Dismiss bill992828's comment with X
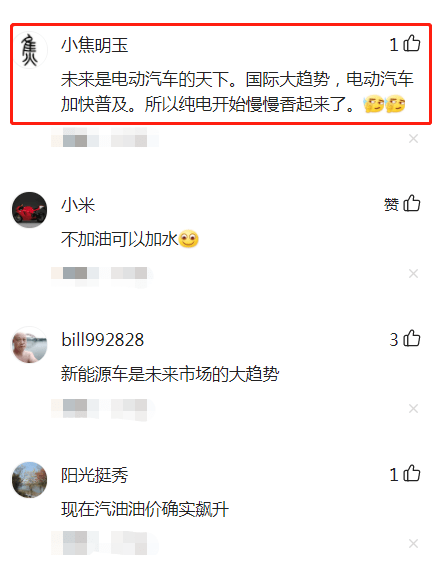The image size is (445, 574). click(x=414, y=409)
